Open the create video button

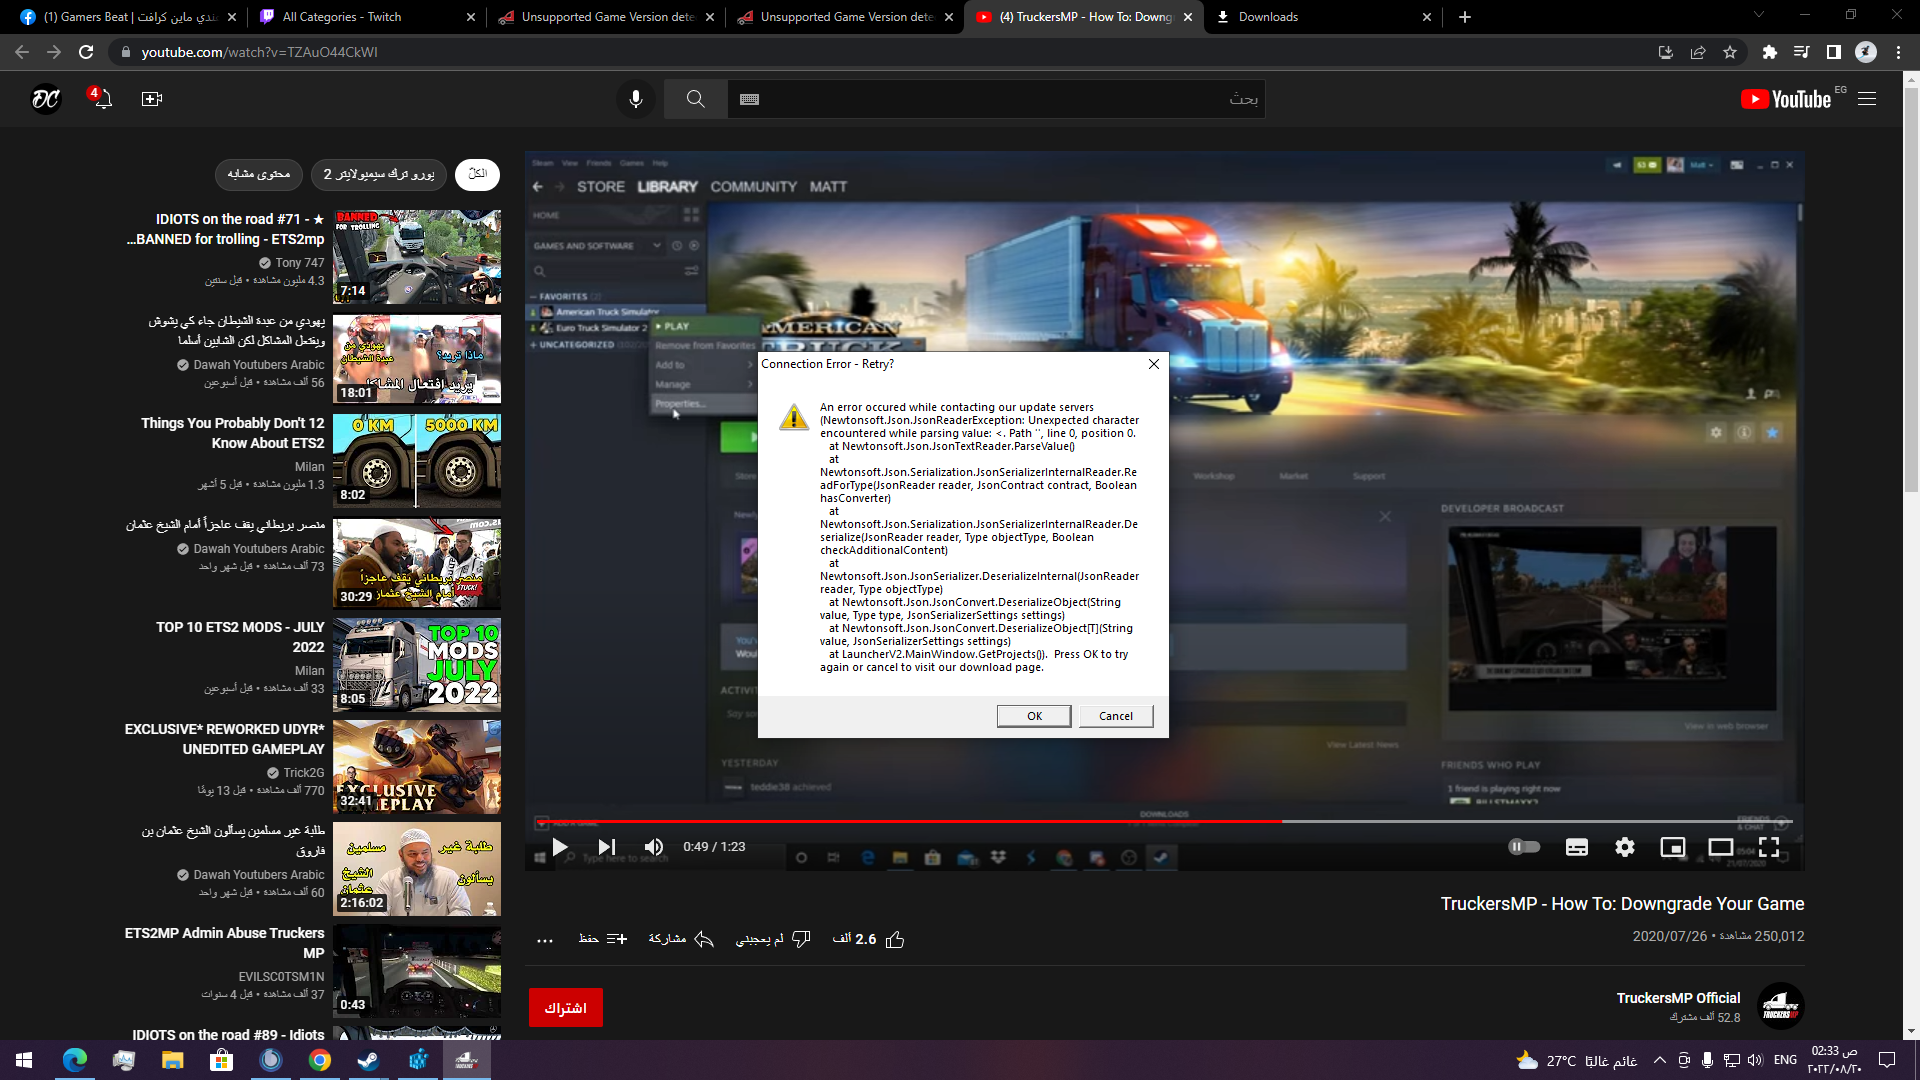(x=152, y=99)
